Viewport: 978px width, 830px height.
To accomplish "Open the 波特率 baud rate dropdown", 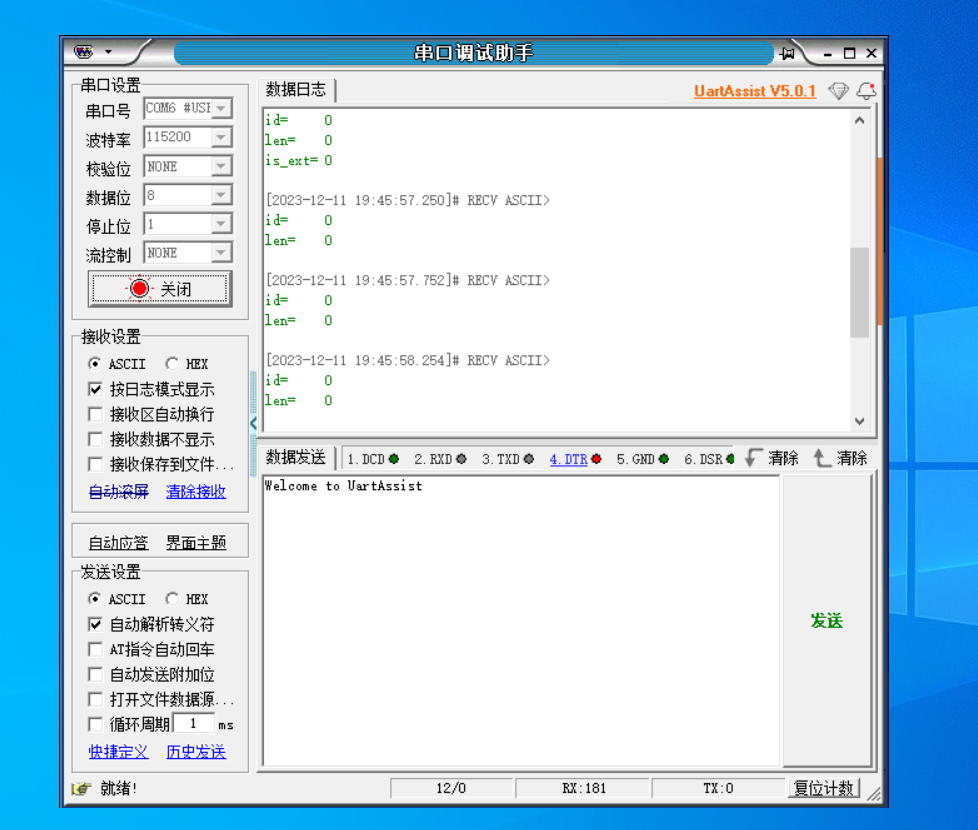I will [221, 137].
